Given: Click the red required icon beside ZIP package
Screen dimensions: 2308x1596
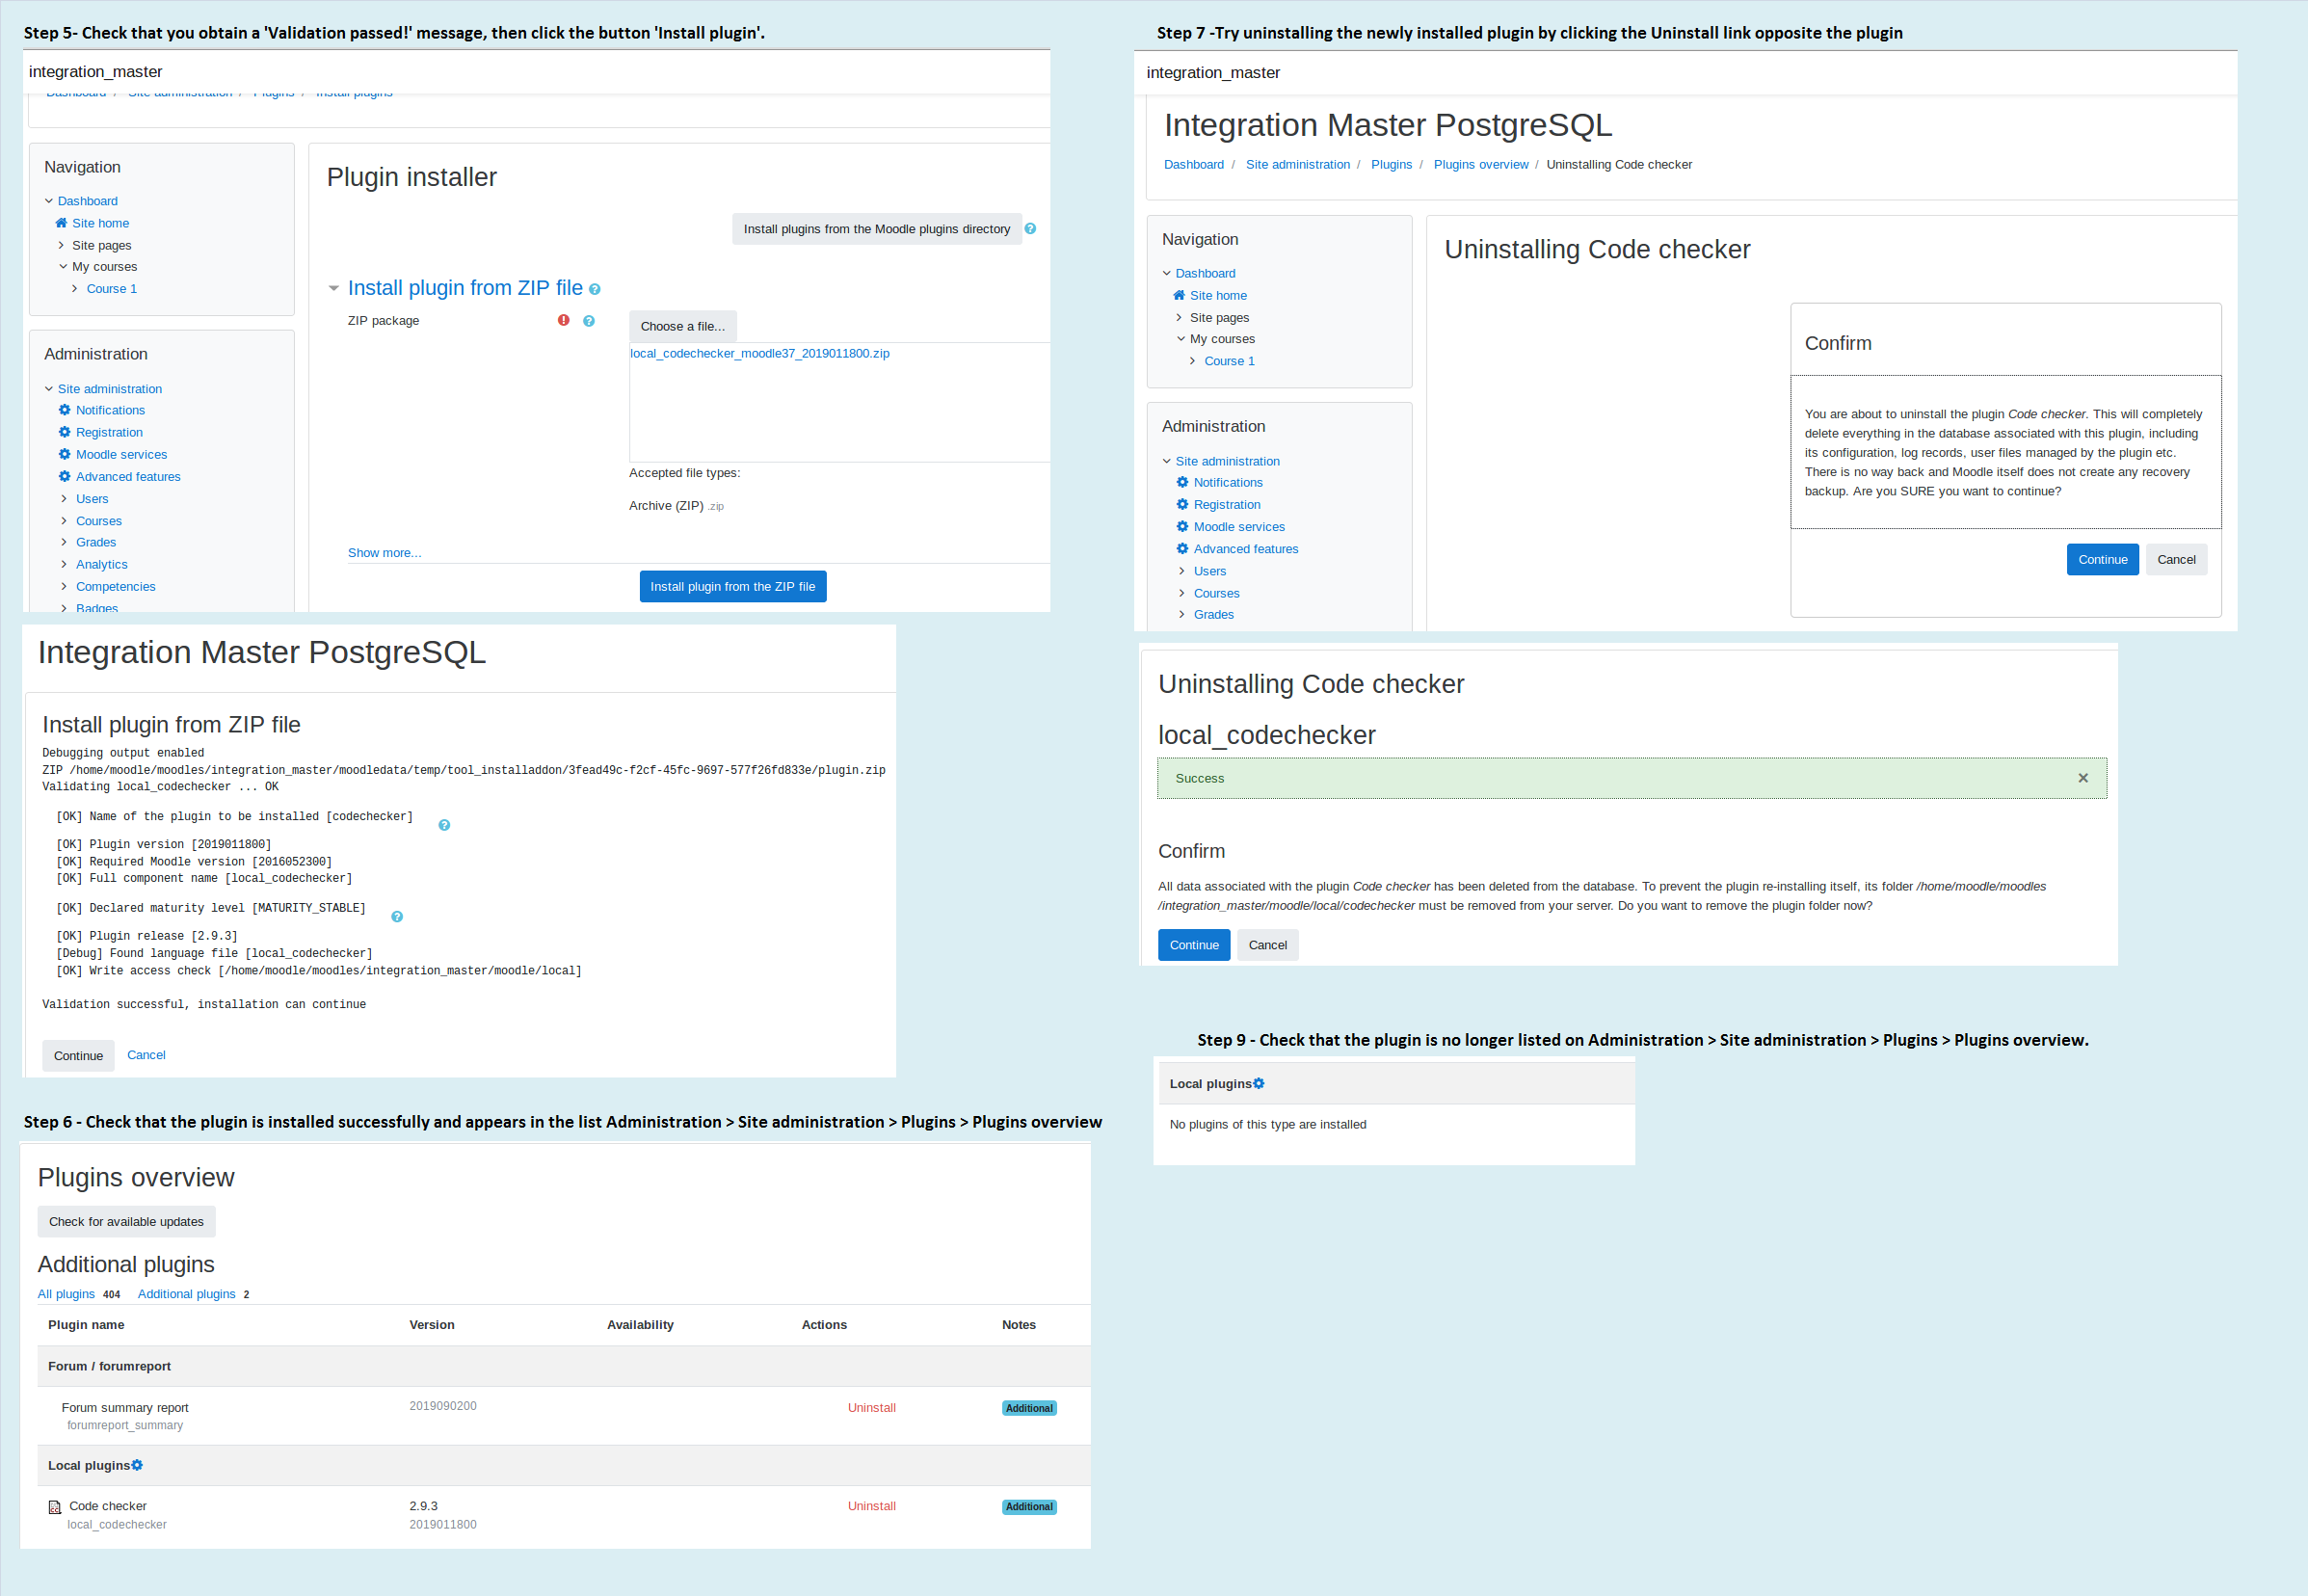Looking at the screenshot, I should 564,320.
